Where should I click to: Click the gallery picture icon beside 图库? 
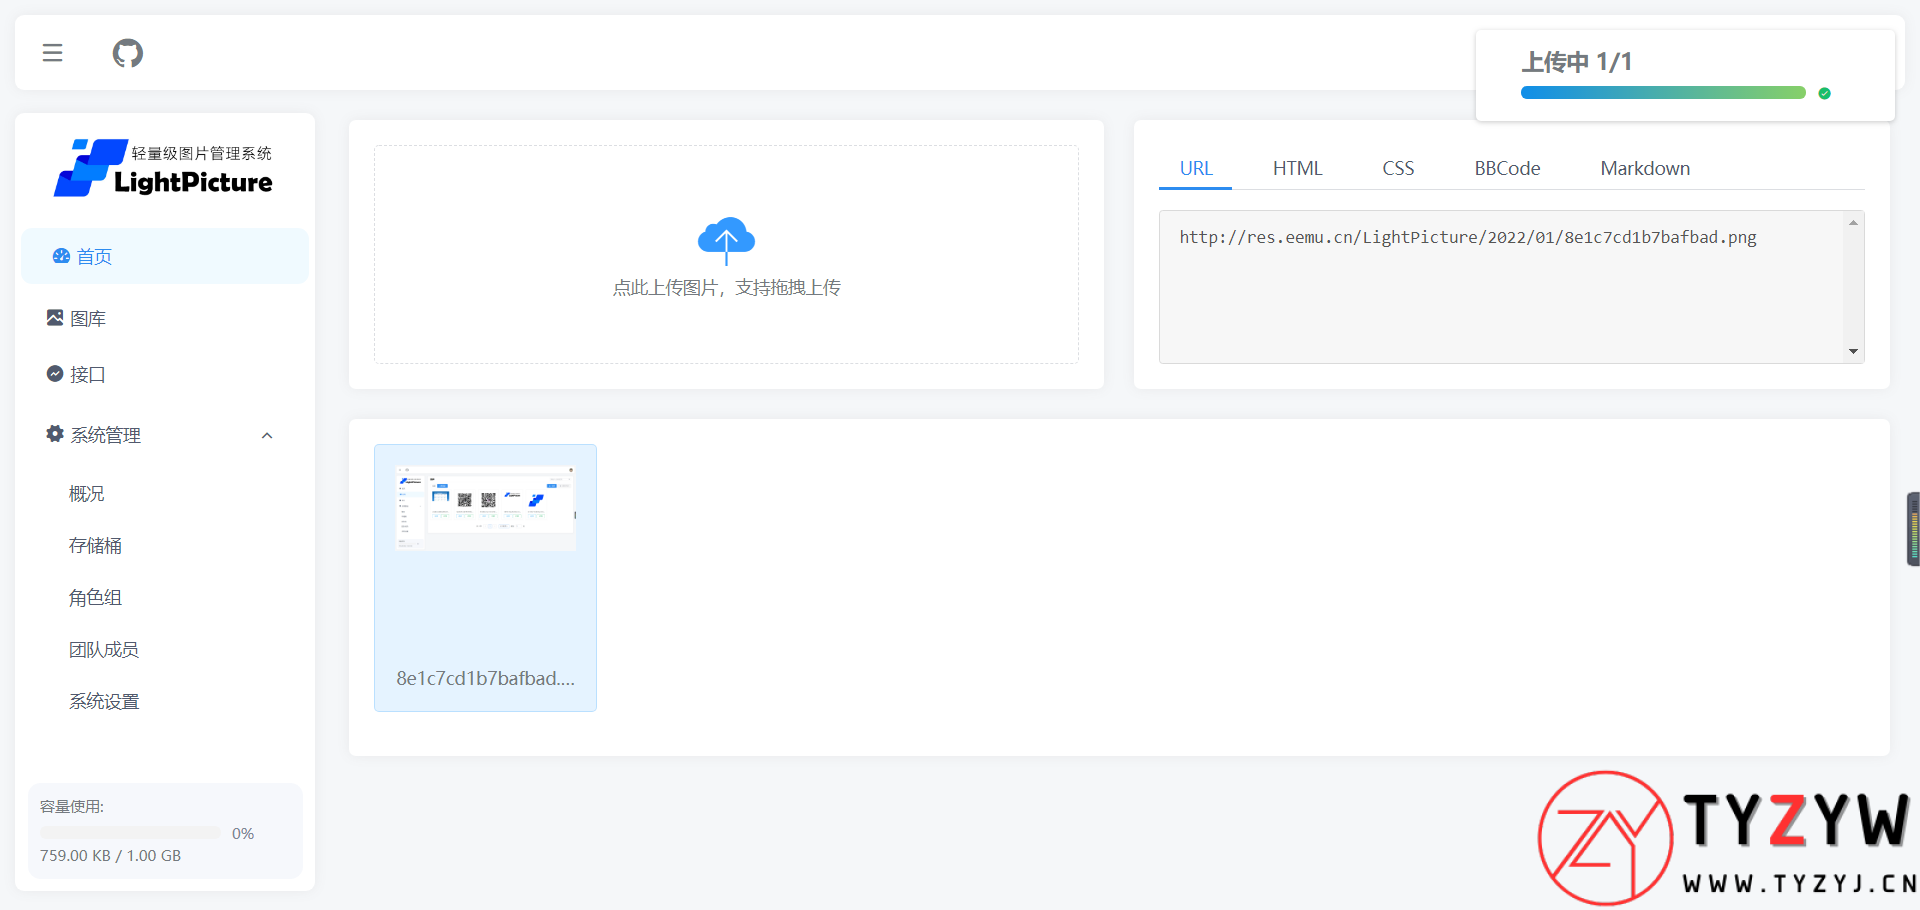55,318
